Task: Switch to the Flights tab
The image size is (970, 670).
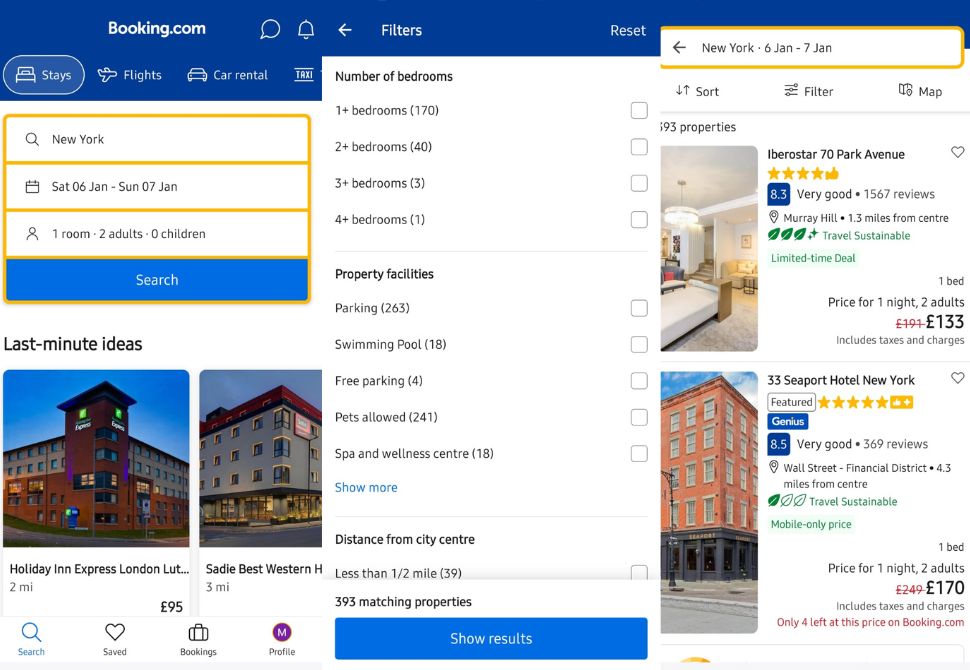Action: pos(129,75)
